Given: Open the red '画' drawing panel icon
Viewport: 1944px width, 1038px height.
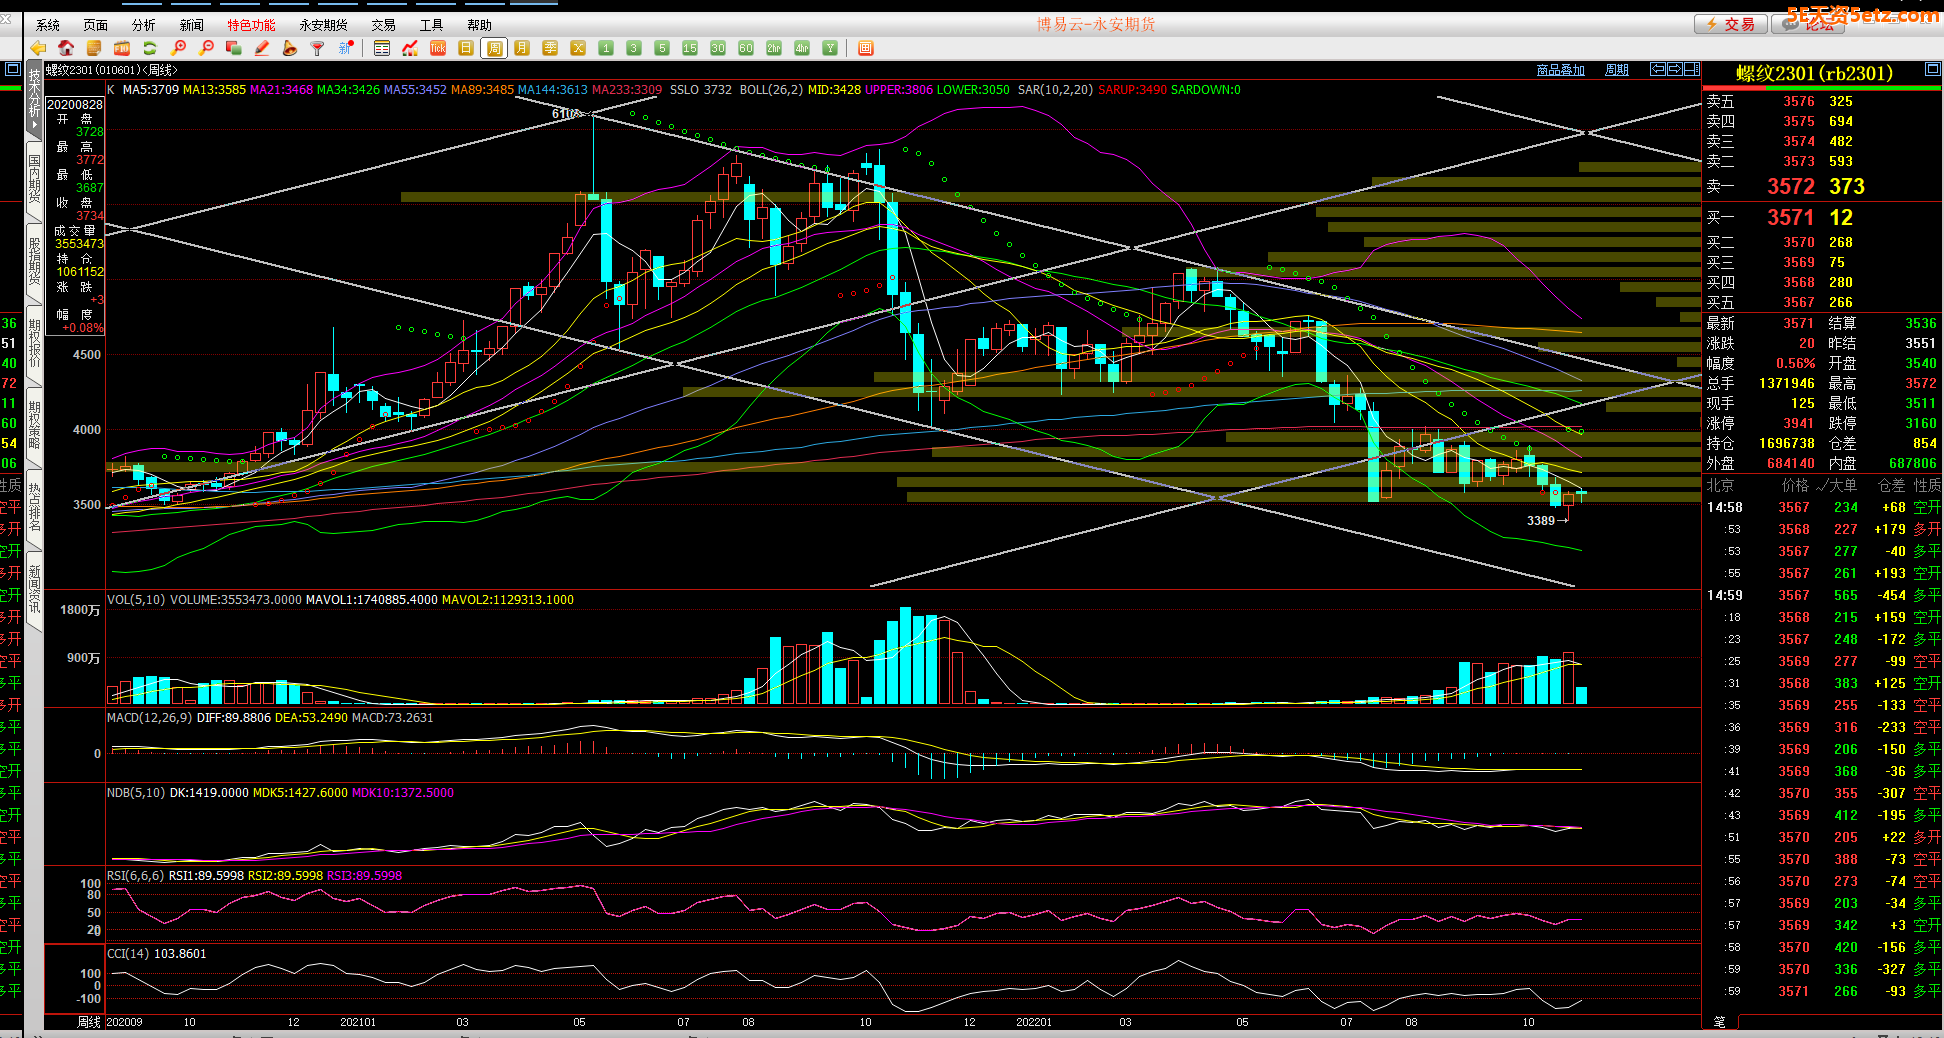Looking at the screenshot, I should pyautogui.click(x=866, y=48).
